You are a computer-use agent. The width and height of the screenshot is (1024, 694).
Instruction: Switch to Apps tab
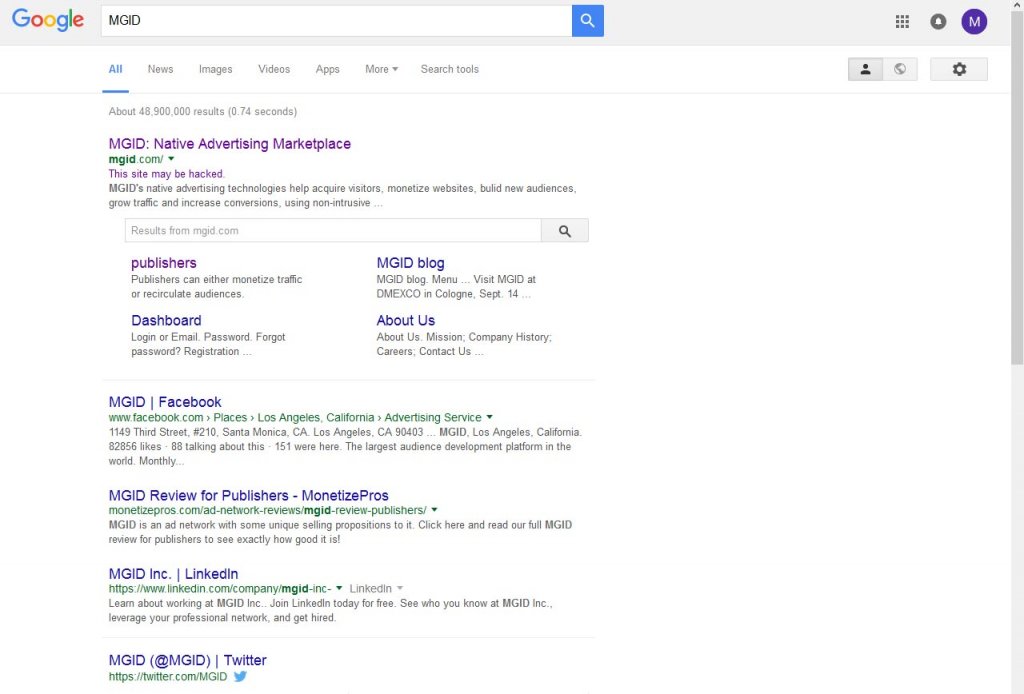pos(327,69)
